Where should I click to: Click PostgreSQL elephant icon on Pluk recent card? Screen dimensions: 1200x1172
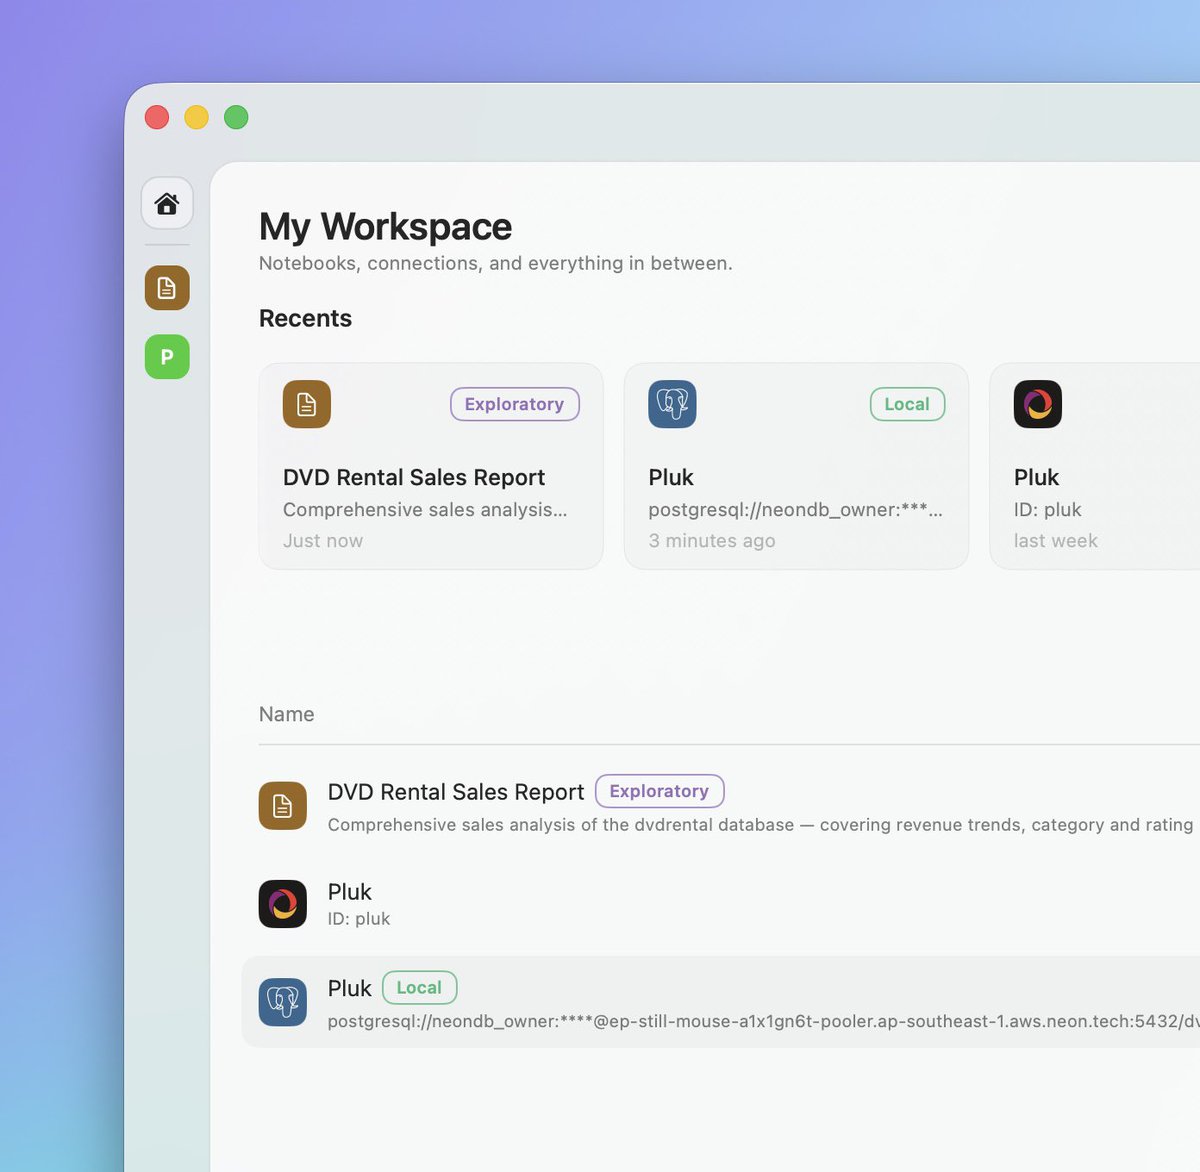(672, 404)
